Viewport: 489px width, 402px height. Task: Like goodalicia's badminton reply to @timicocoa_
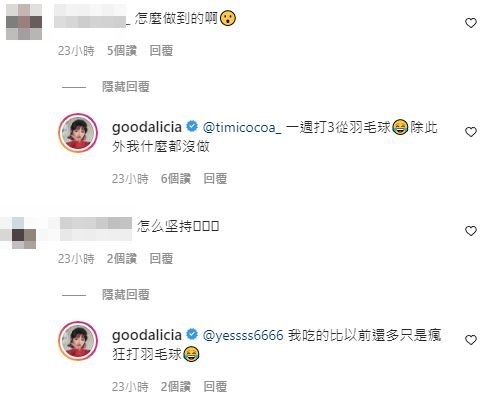click(x=471, y=132)
